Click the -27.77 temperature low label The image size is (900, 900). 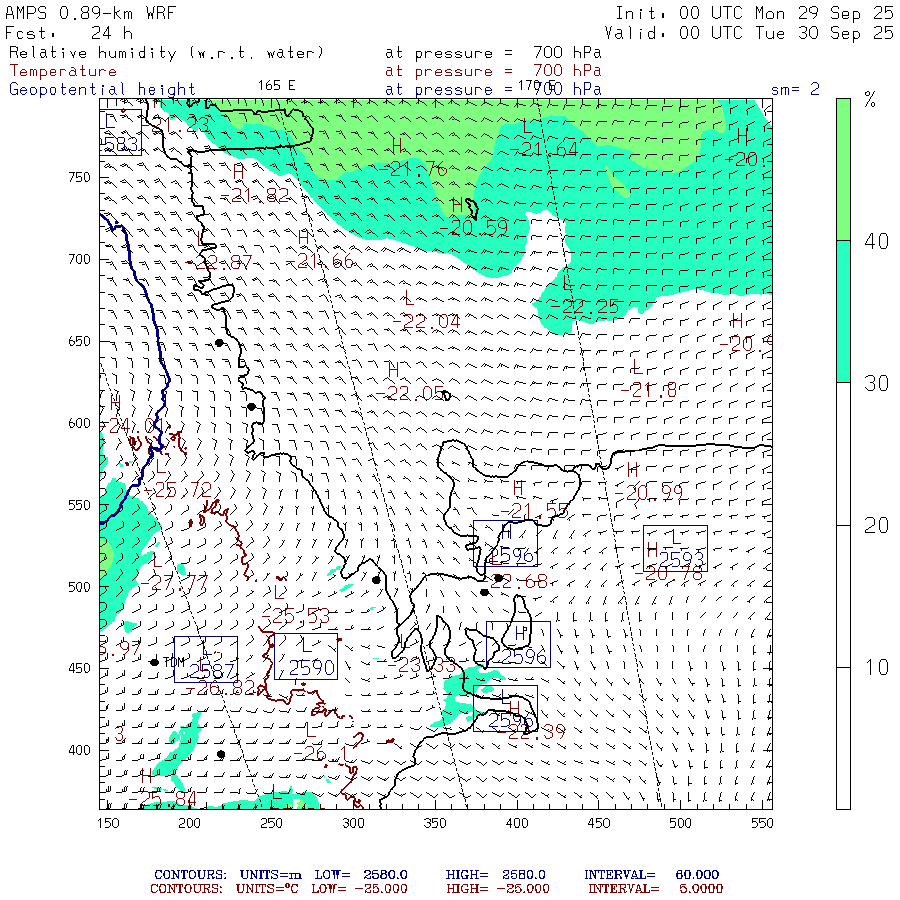click(x=178, y=581)
